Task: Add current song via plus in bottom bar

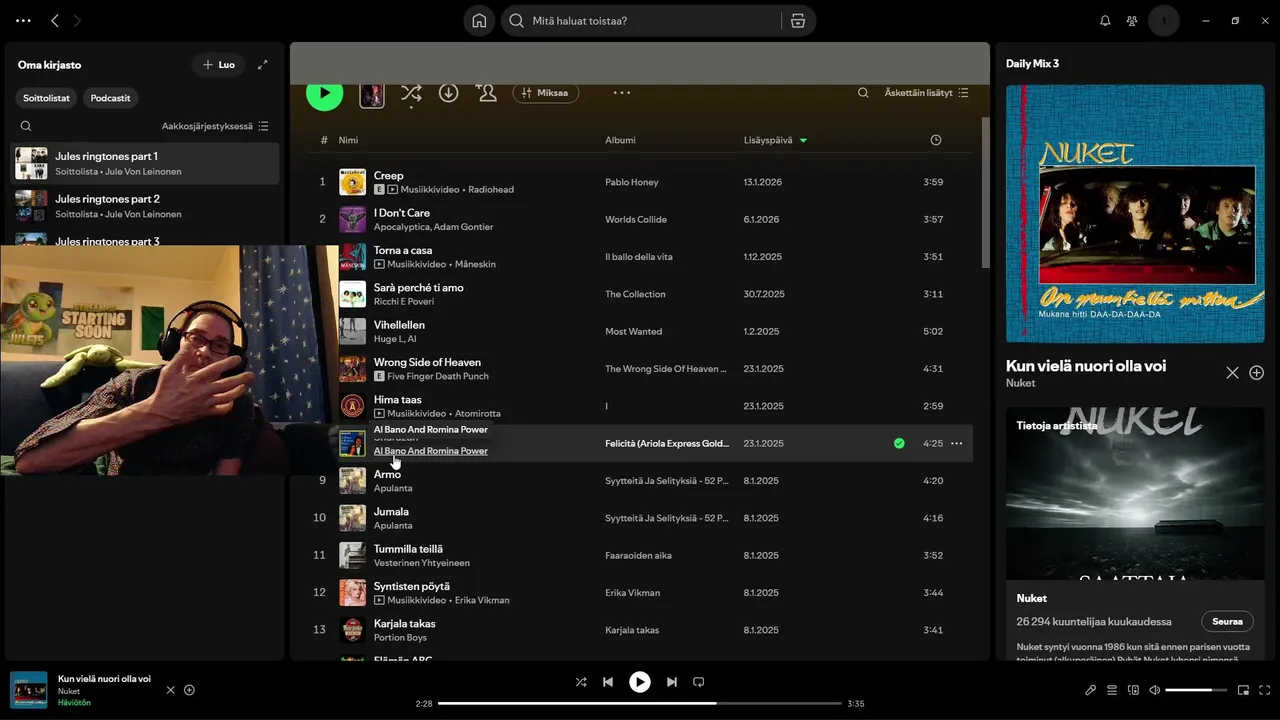Action: coord(189,690)
